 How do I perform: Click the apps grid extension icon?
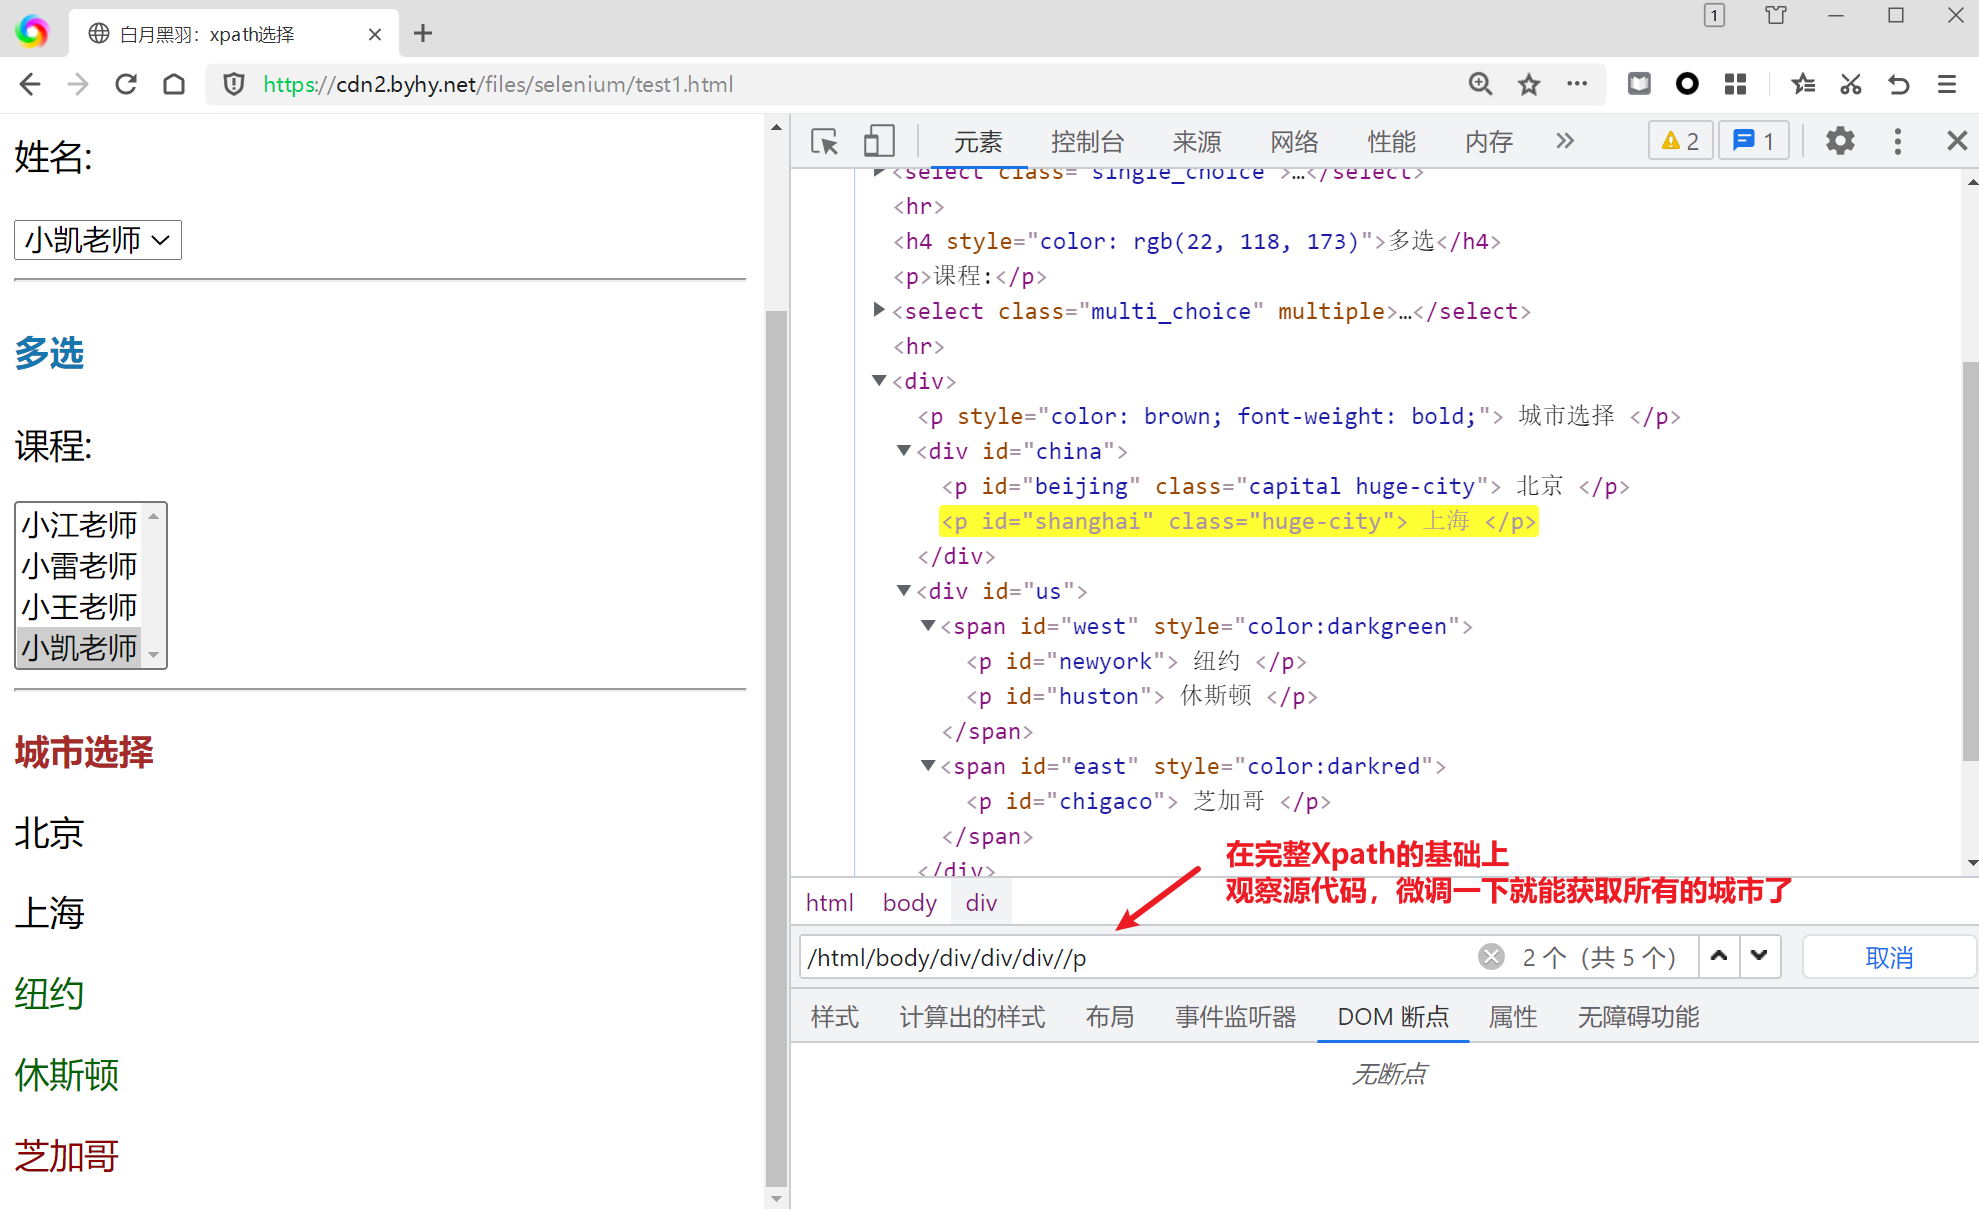click(x=1736, y=85)
